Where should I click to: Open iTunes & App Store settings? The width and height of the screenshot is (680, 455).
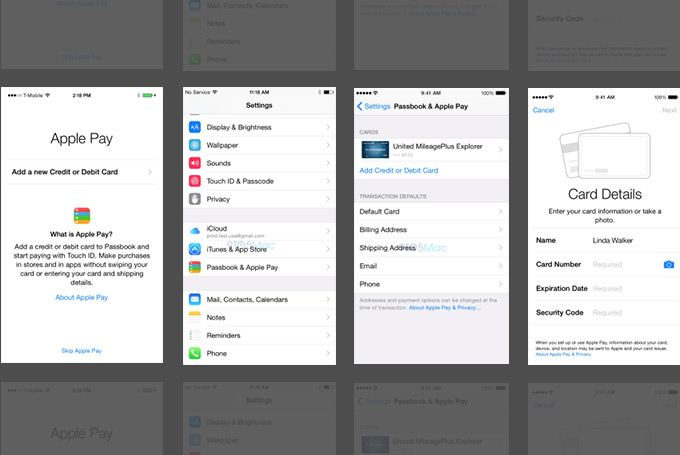pyautogui.click(x=259, y=249)
